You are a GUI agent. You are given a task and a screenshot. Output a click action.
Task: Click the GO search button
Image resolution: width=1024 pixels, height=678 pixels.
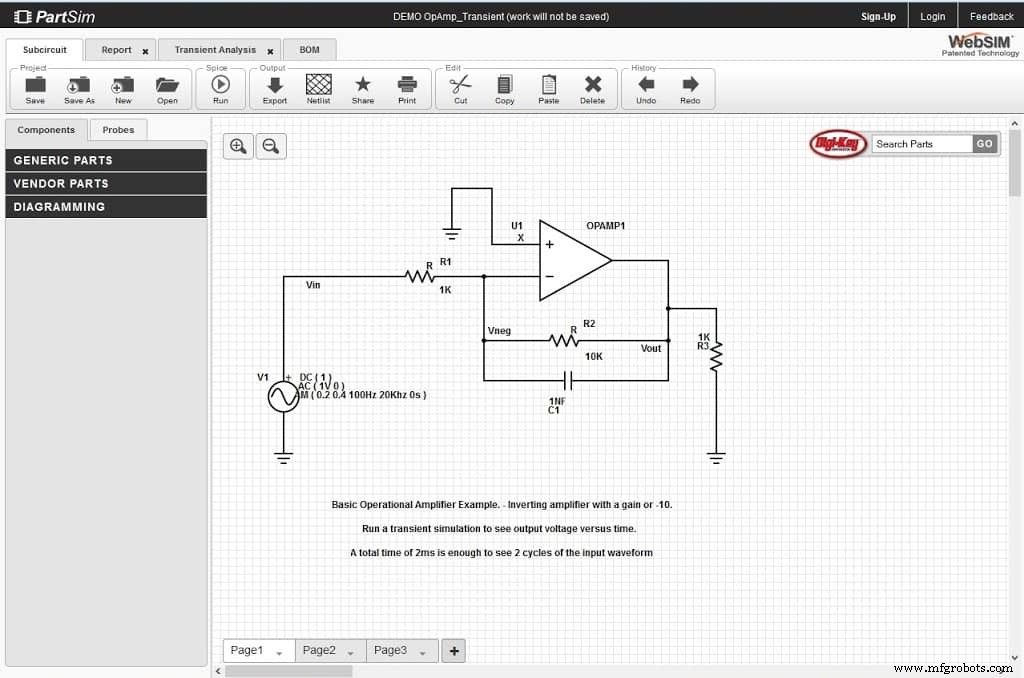click(984, 143)
